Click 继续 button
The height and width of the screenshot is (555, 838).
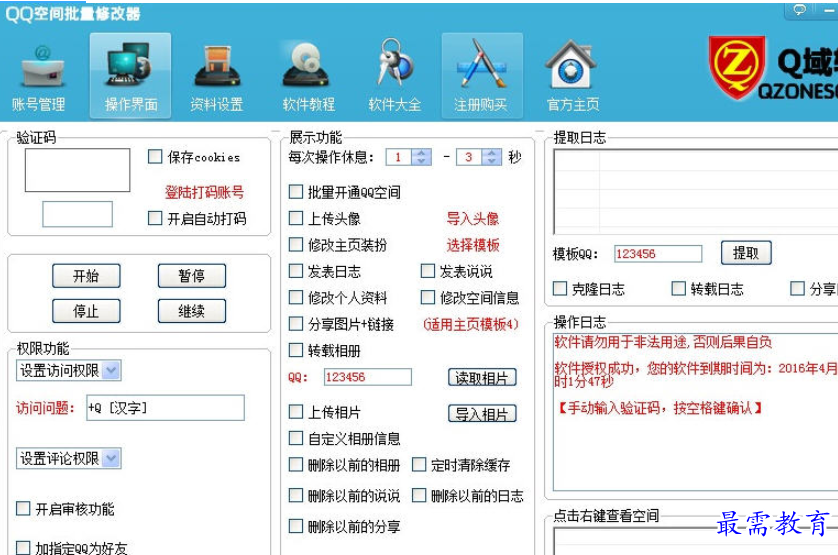191,311
